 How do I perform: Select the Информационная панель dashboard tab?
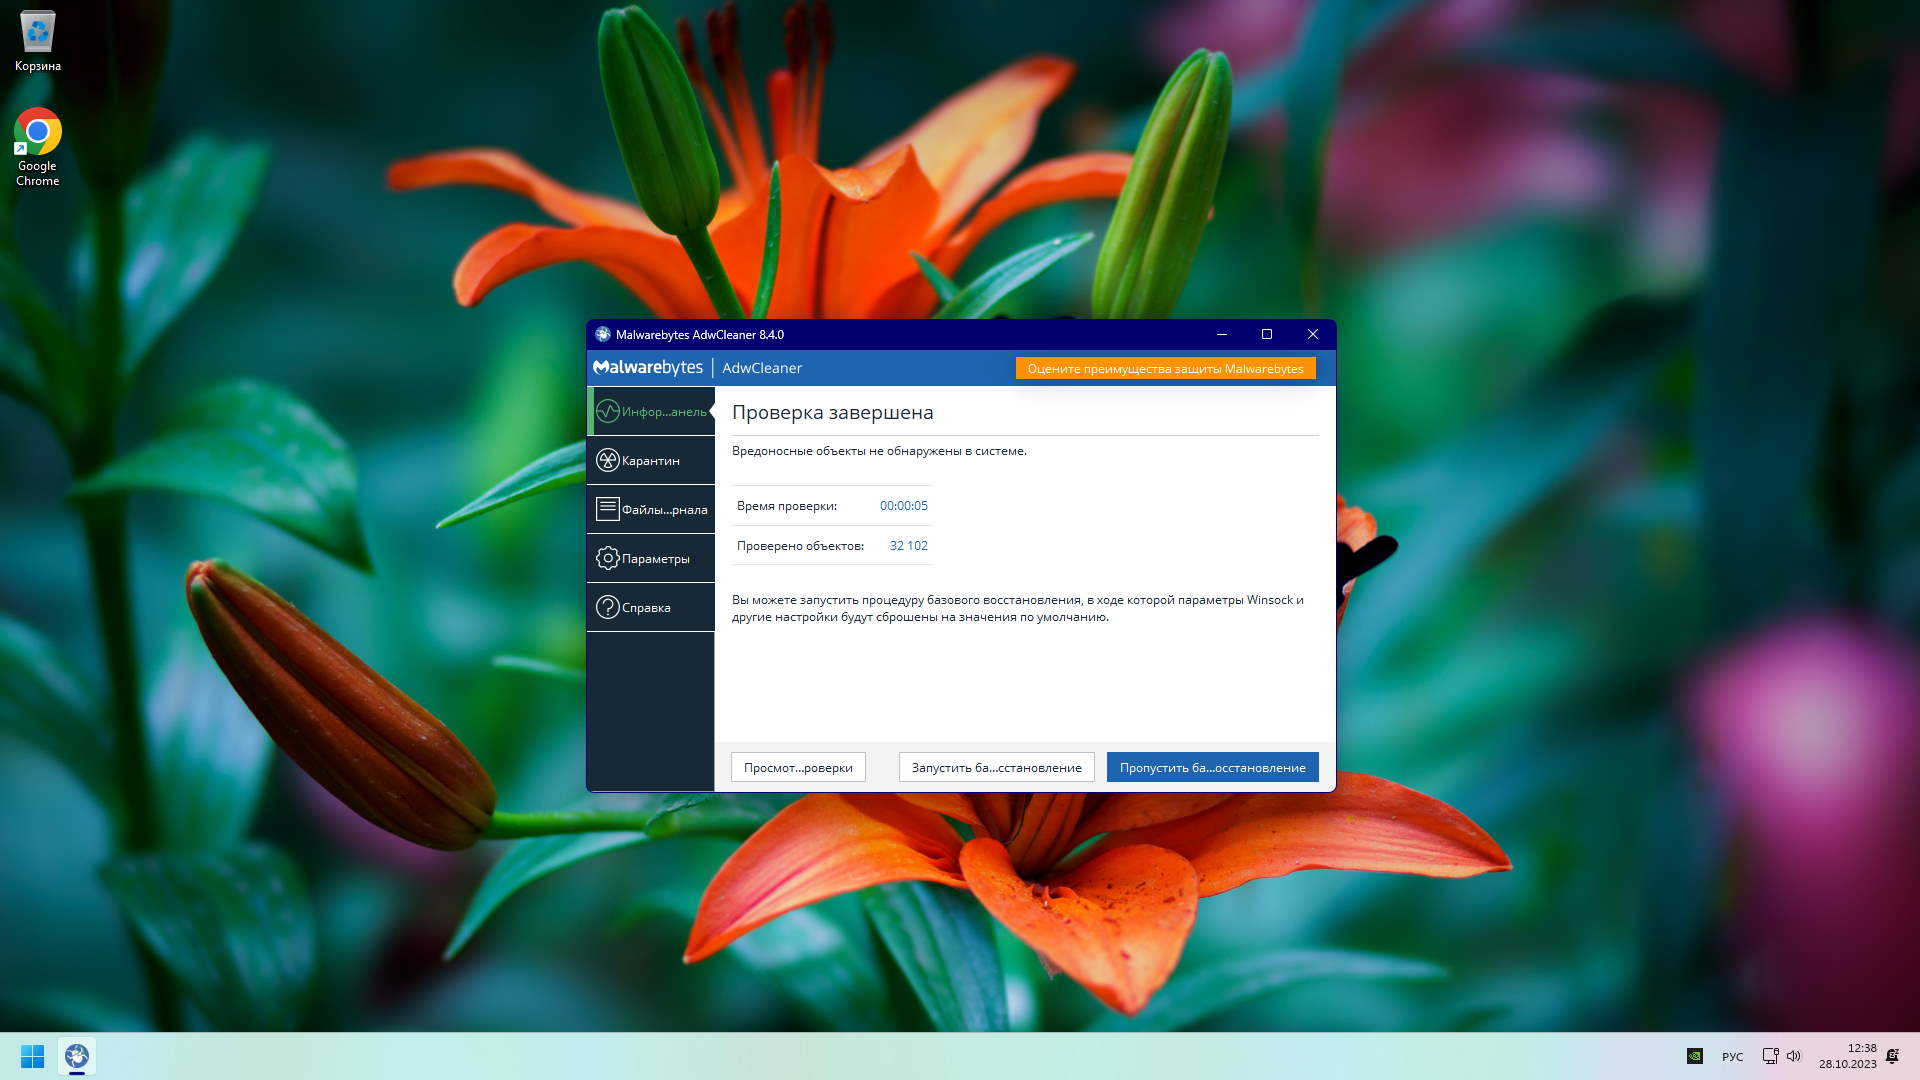point(650,411)
